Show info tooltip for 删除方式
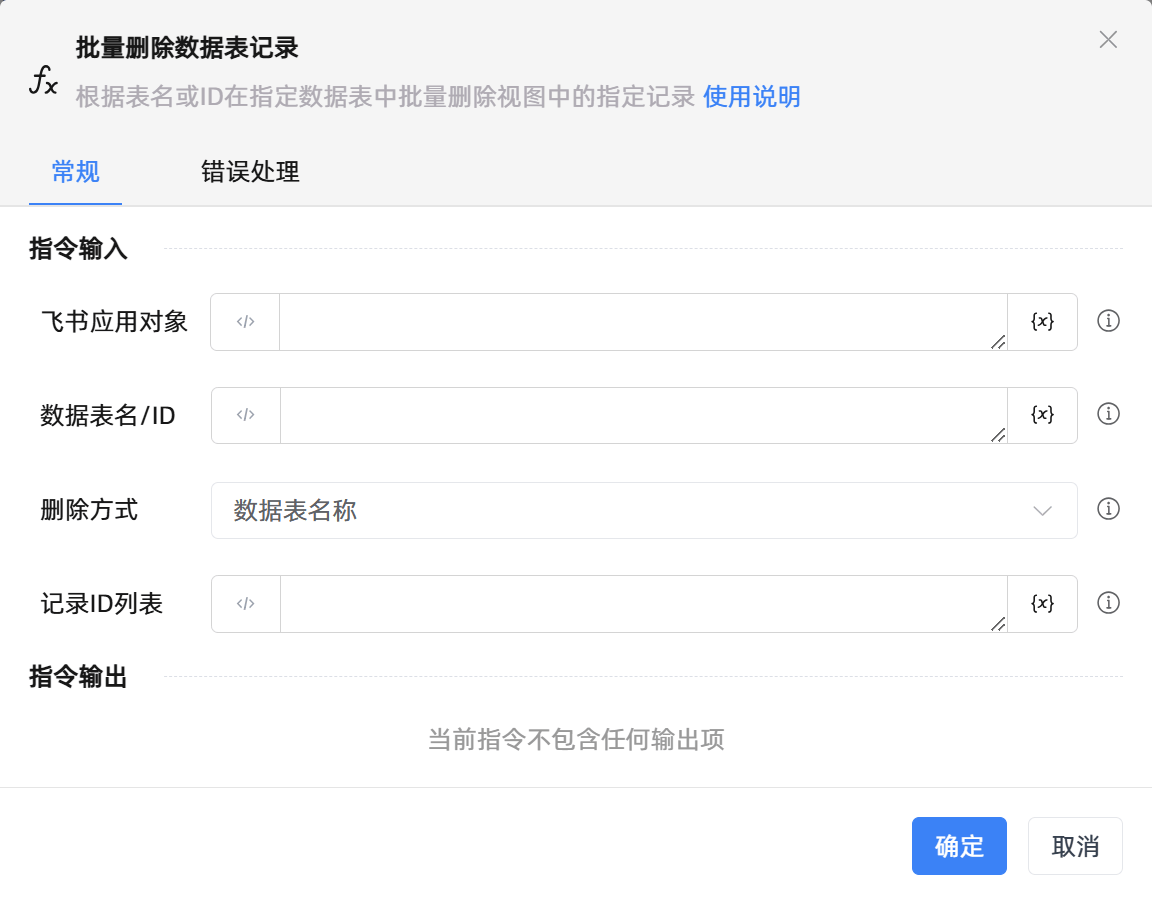Screen dimensions: 1152x904 click(1108, 509)
